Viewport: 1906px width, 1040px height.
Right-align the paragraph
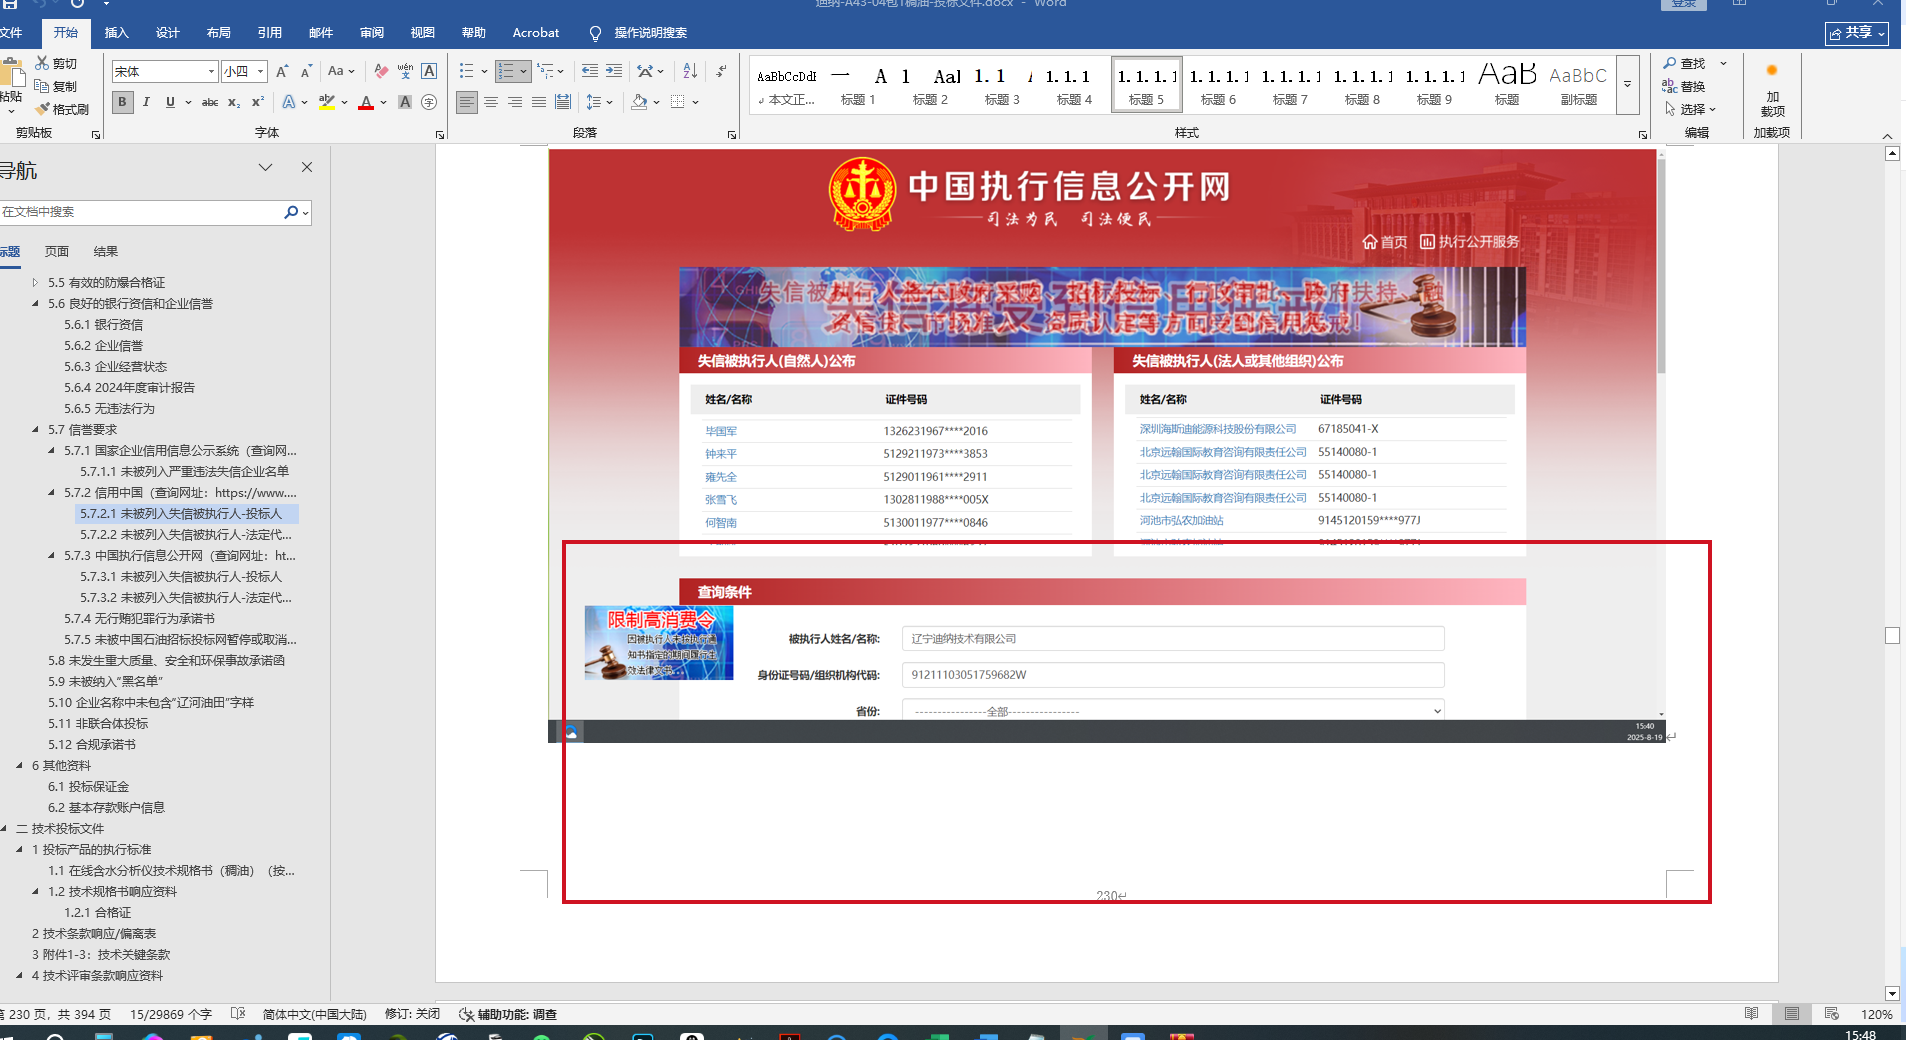coord(515,102)
